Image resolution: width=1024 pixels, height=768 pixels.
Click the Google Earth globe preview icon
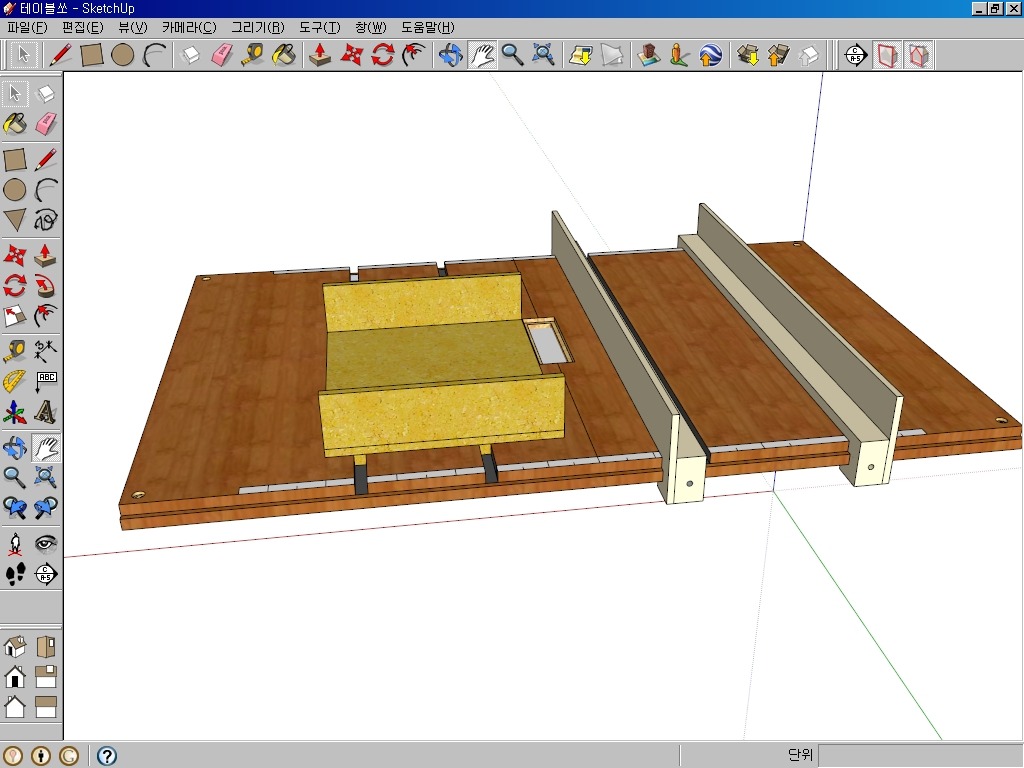711,55
